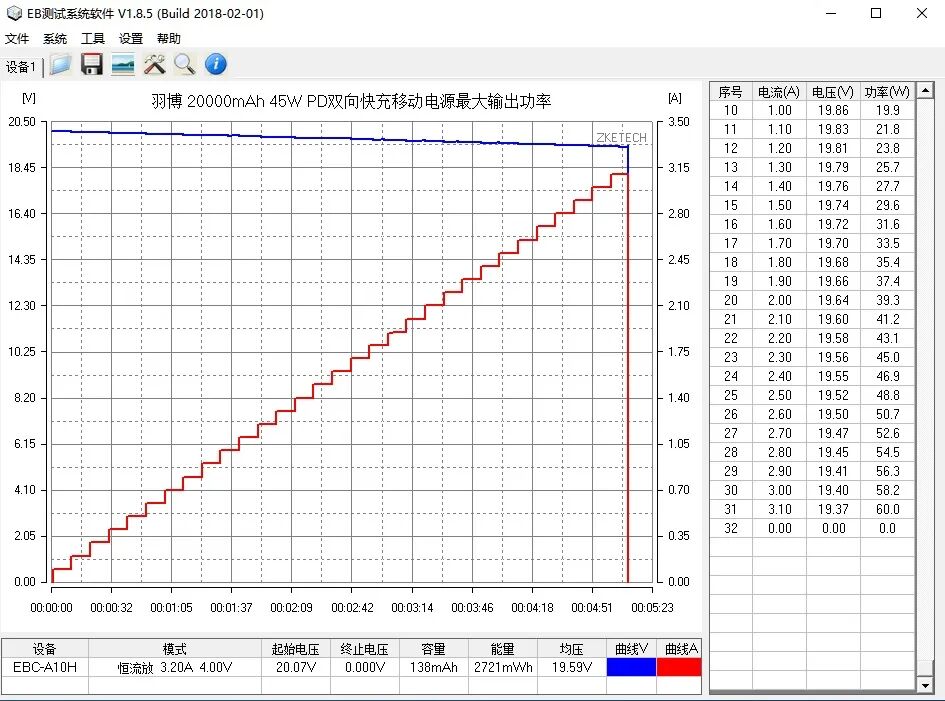Close the EB test software window
Image resolution: width=945 pixels, height=701 pixels.
click(921, 13)
